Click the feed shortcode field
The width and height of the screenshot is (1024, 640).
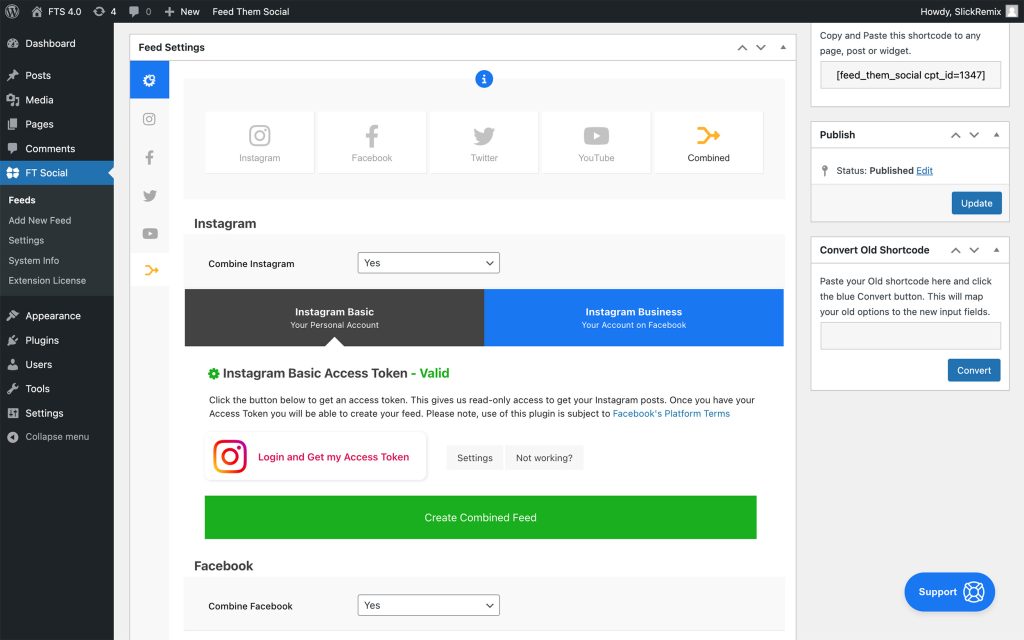pyautogui.click(x=910, y=75)
